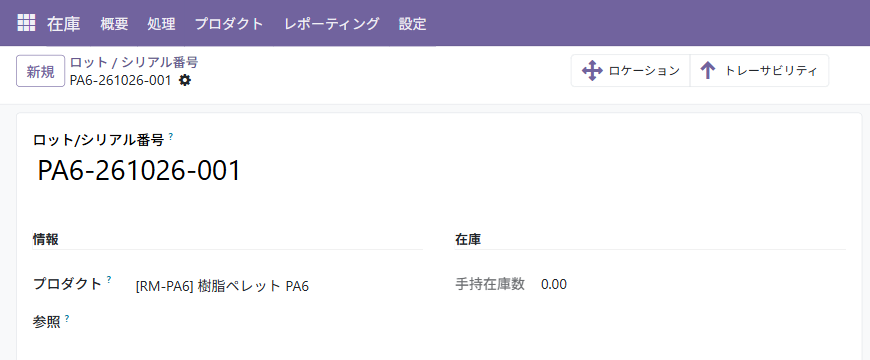Click the empty 参照 input field
Image resolution: width=870 pixels, height=360 pixels.
279,322
